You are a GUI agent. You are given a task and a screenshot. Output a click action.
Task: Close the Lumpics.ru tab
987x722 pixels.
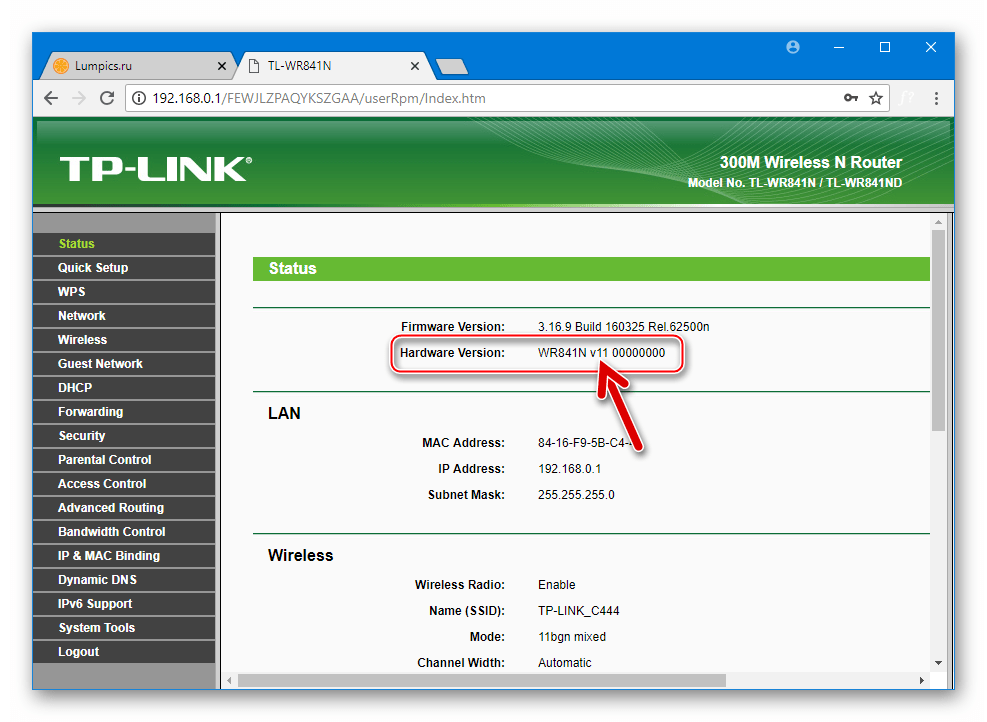tap(222, 66)
